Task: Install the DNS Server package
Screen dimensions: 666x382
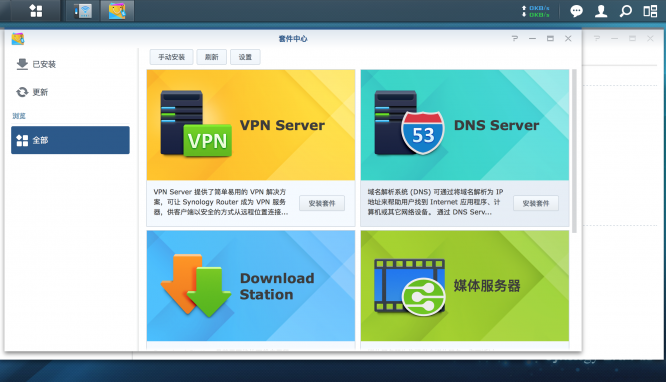Action: tap(536, 203)
